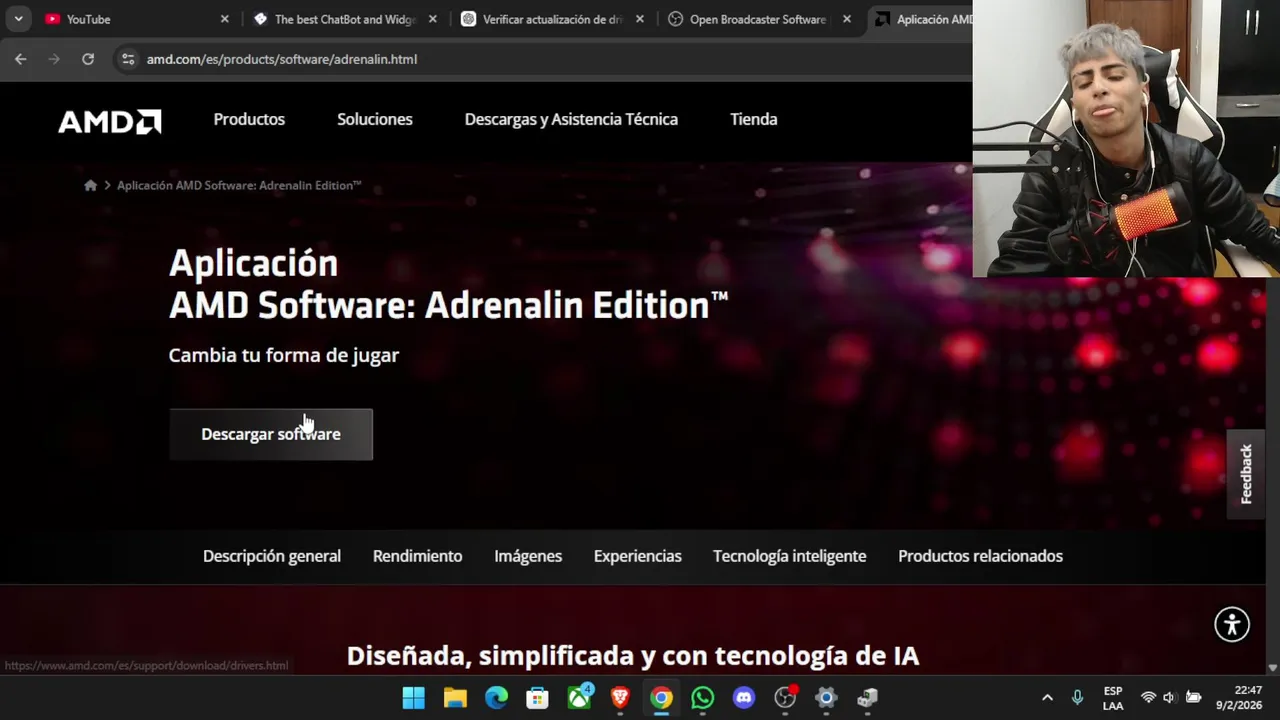Click the microphone tray icon
The width and height of the screenshot is (1280, 720).
point(1077,697)
